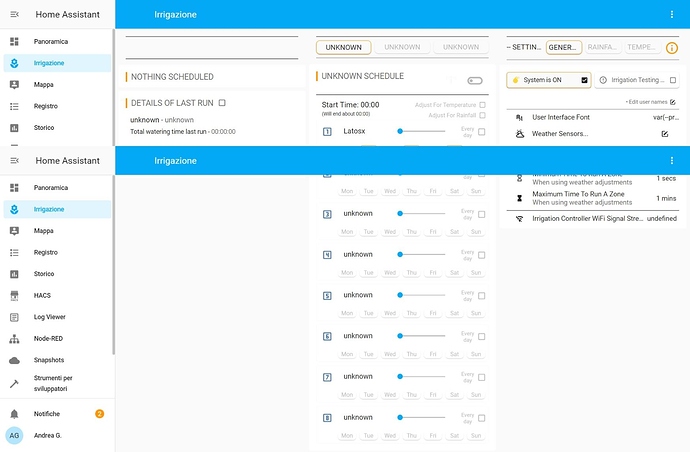
Task: Click the 'Latosx' zone name
Action: tap(354, 131)
